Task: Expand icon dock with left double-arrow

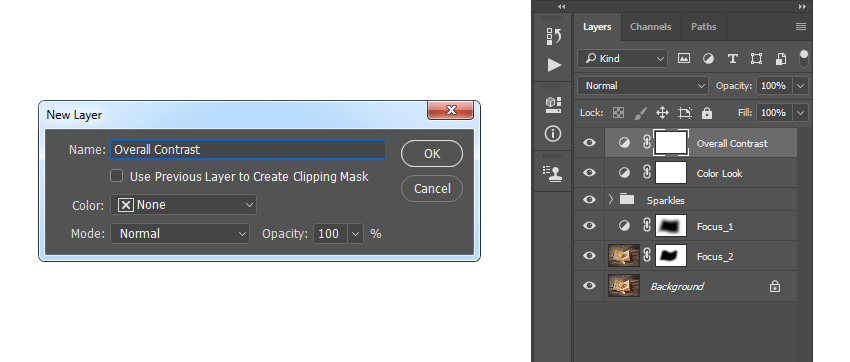Action: (x=562, y=7)
